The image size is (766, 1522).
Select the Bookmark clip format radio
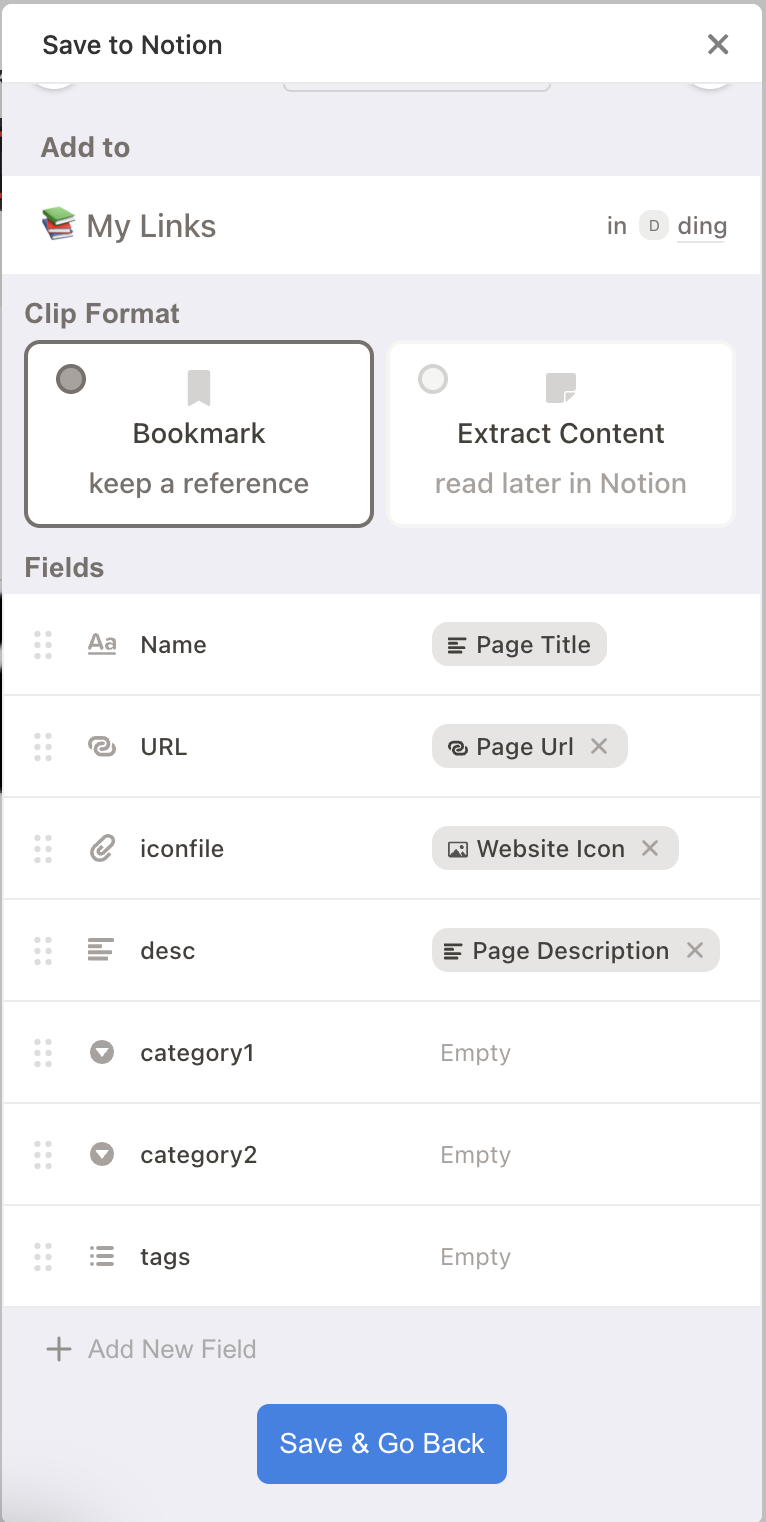[x=71, y=379]
